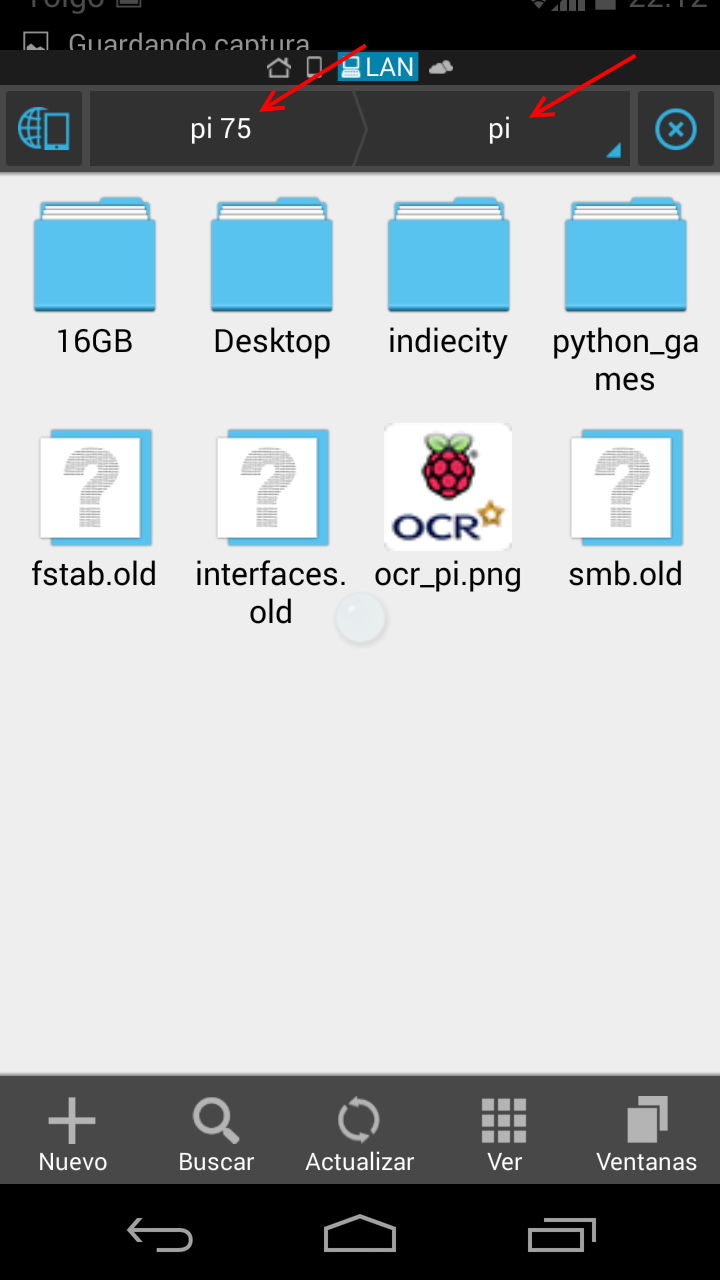This screenshot has width=720, height=1280.
Task: Go to the "pi 75" path segment
Action: click(221, 129)
